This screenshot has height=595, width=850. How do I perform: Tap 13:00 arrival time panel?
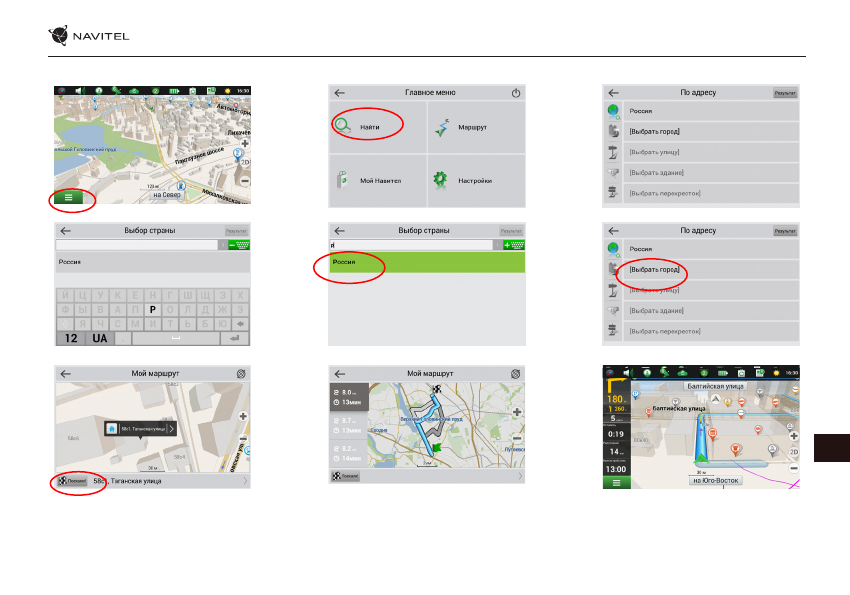click(616, 467)
